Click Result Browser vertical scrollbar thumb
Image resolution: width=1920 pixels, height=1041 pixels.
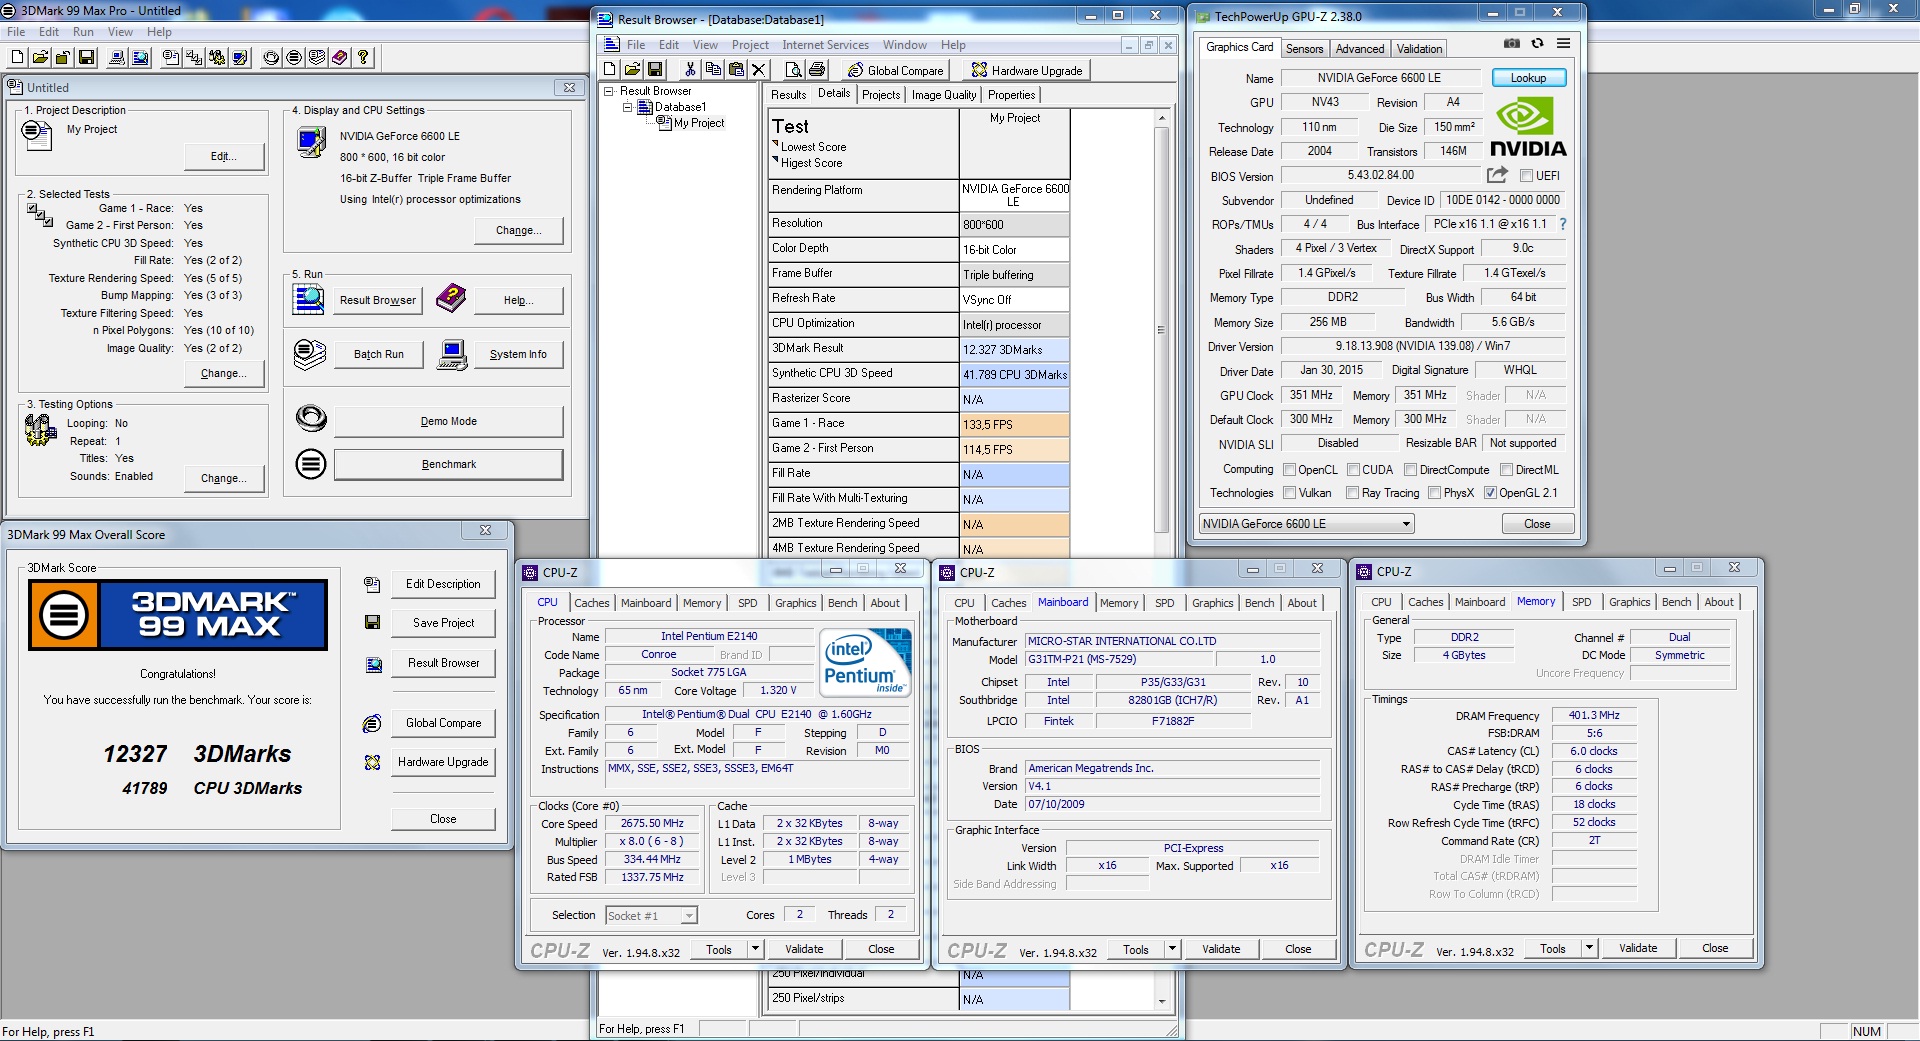tap(1161, 330)
